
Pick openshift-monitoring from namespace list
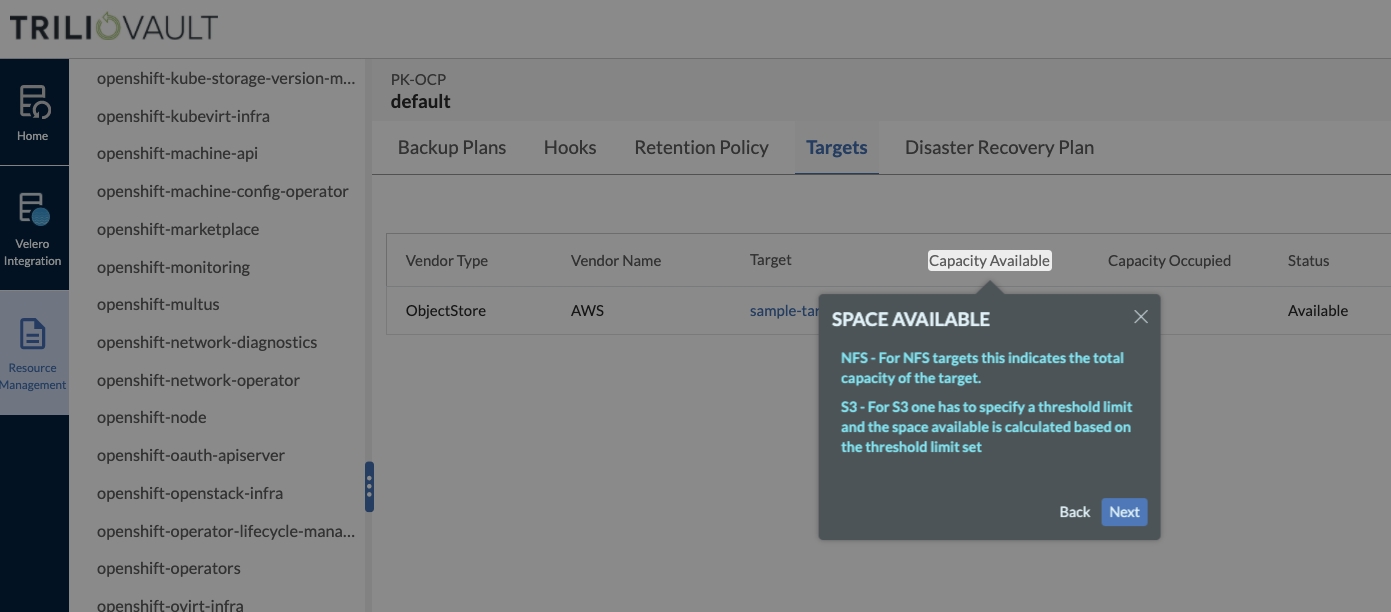[173, 267]
